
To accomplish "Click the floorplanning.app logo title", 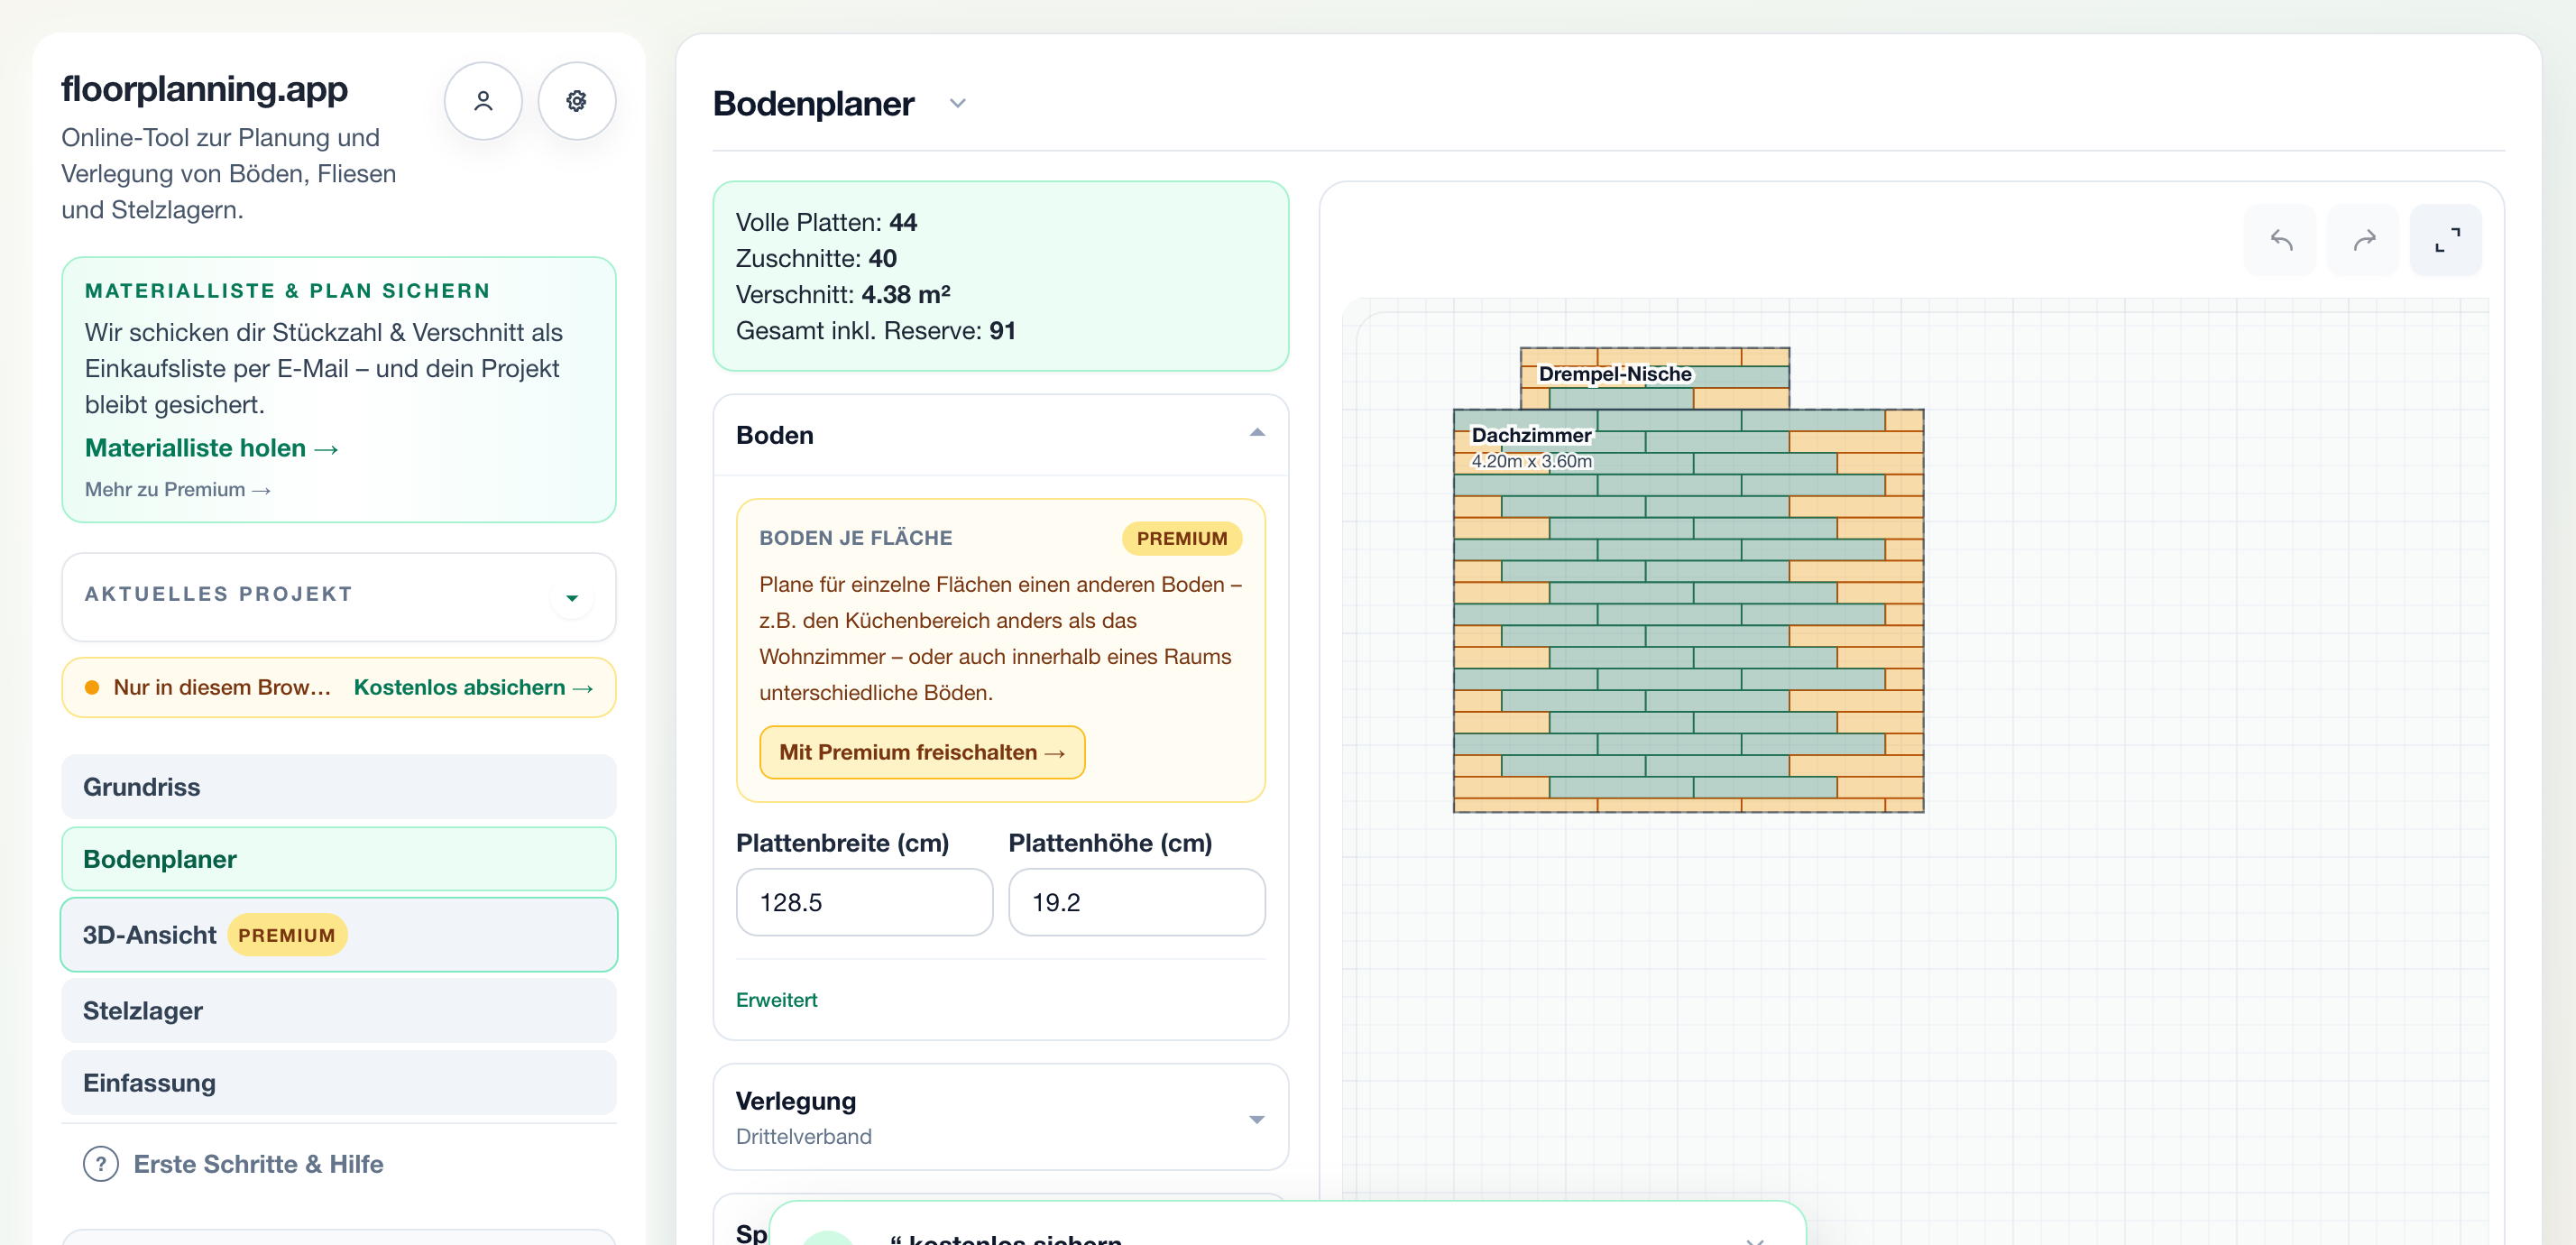I will pyautogui.click(x=204, y=89).
